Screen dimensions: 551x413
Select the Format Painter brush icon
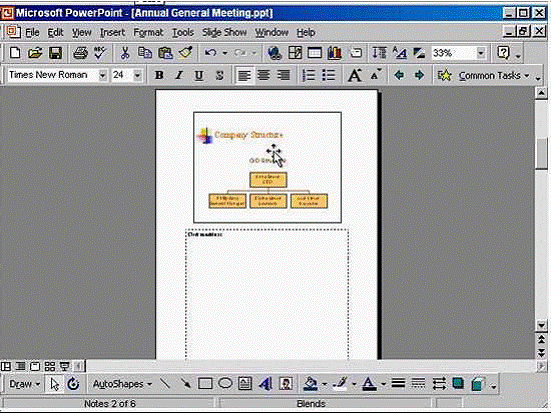186,53
